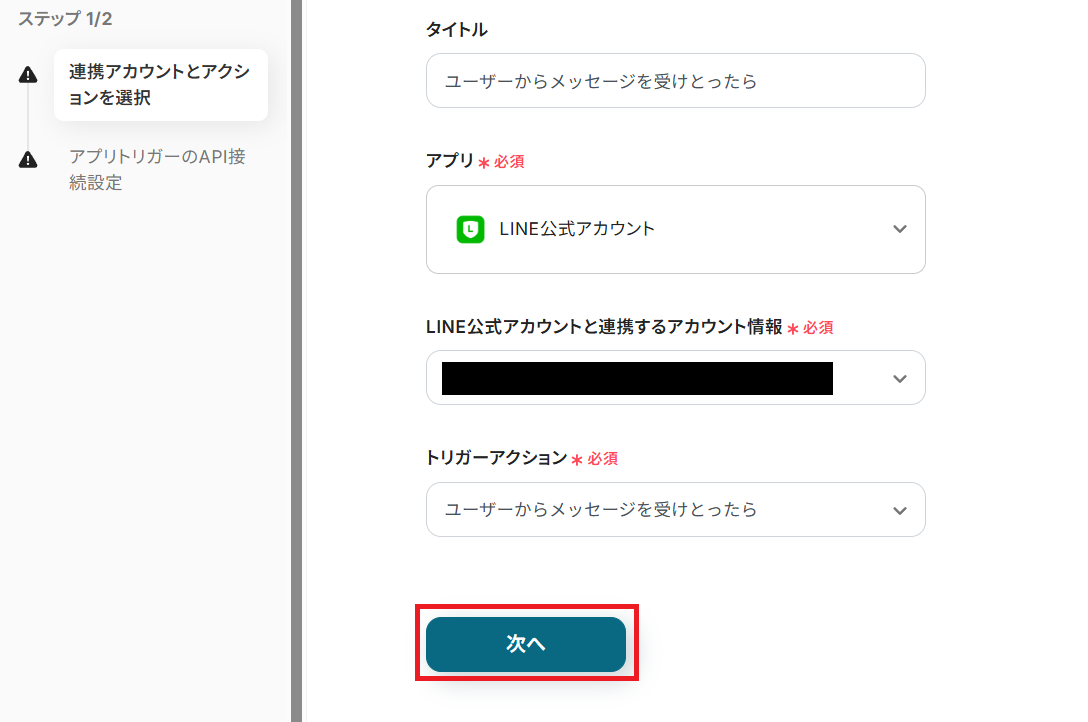
Task: Click the LINE公式アカウントと連携するアカウント情報 label
Action: coord(604,326)
